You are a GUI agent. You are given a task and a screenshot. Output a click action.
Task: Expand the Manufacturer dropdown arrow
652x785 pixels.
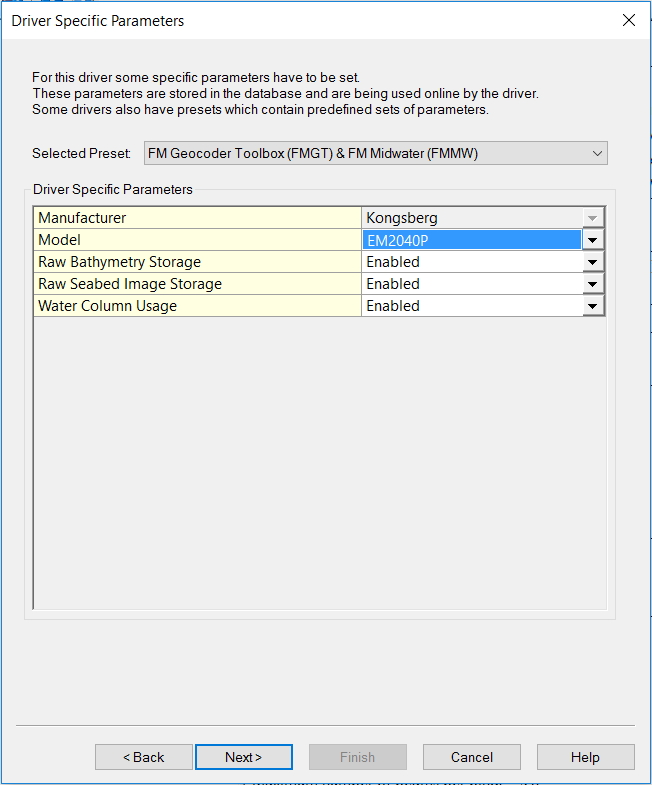tap(593, 218)
